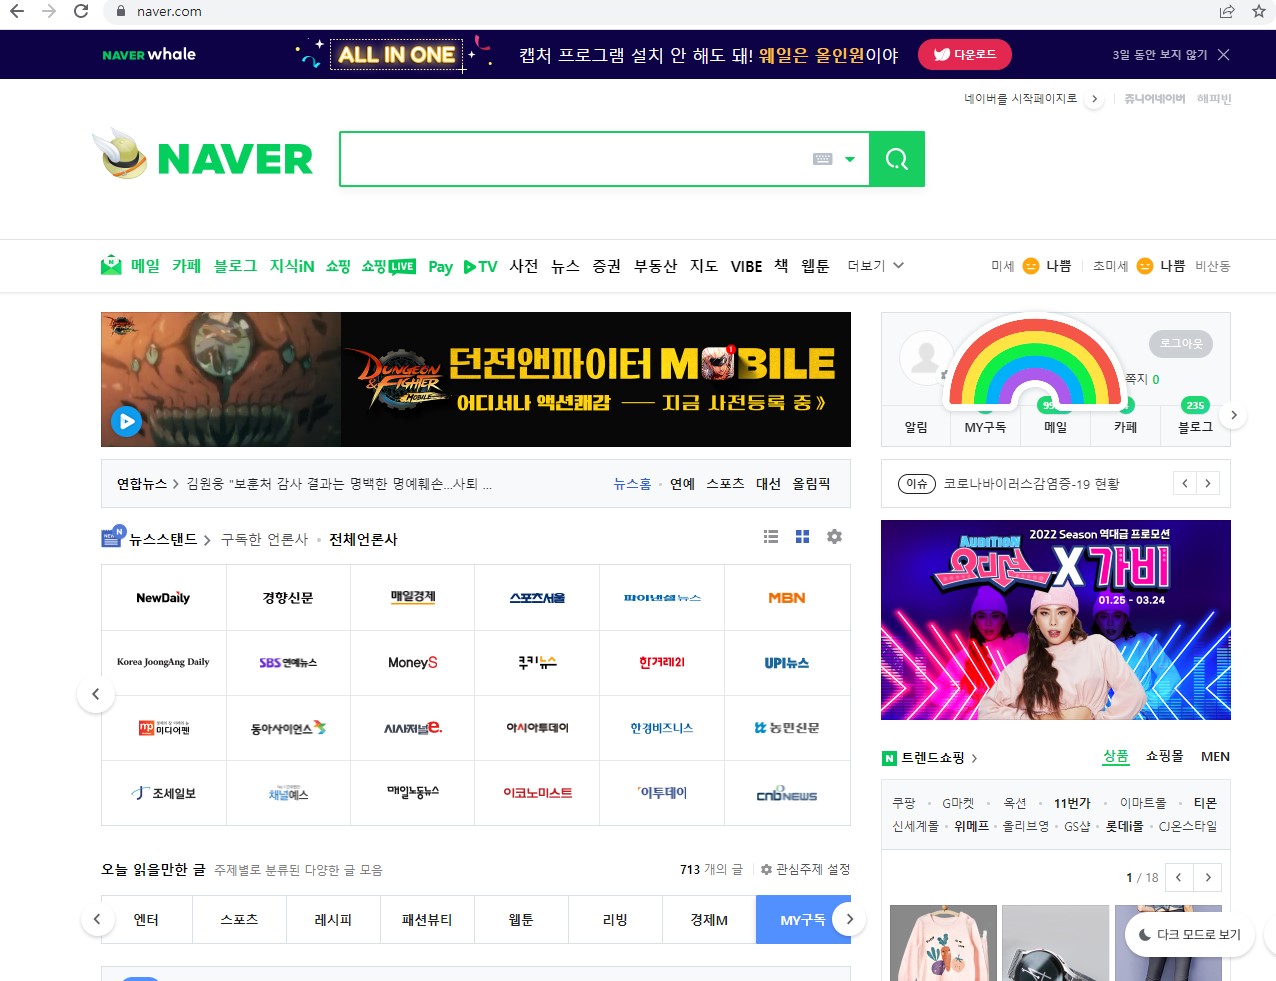Screen dimensions: 1276x981
Task: Open 쇼핑LIVE menu item
Action: pos(388,265)
